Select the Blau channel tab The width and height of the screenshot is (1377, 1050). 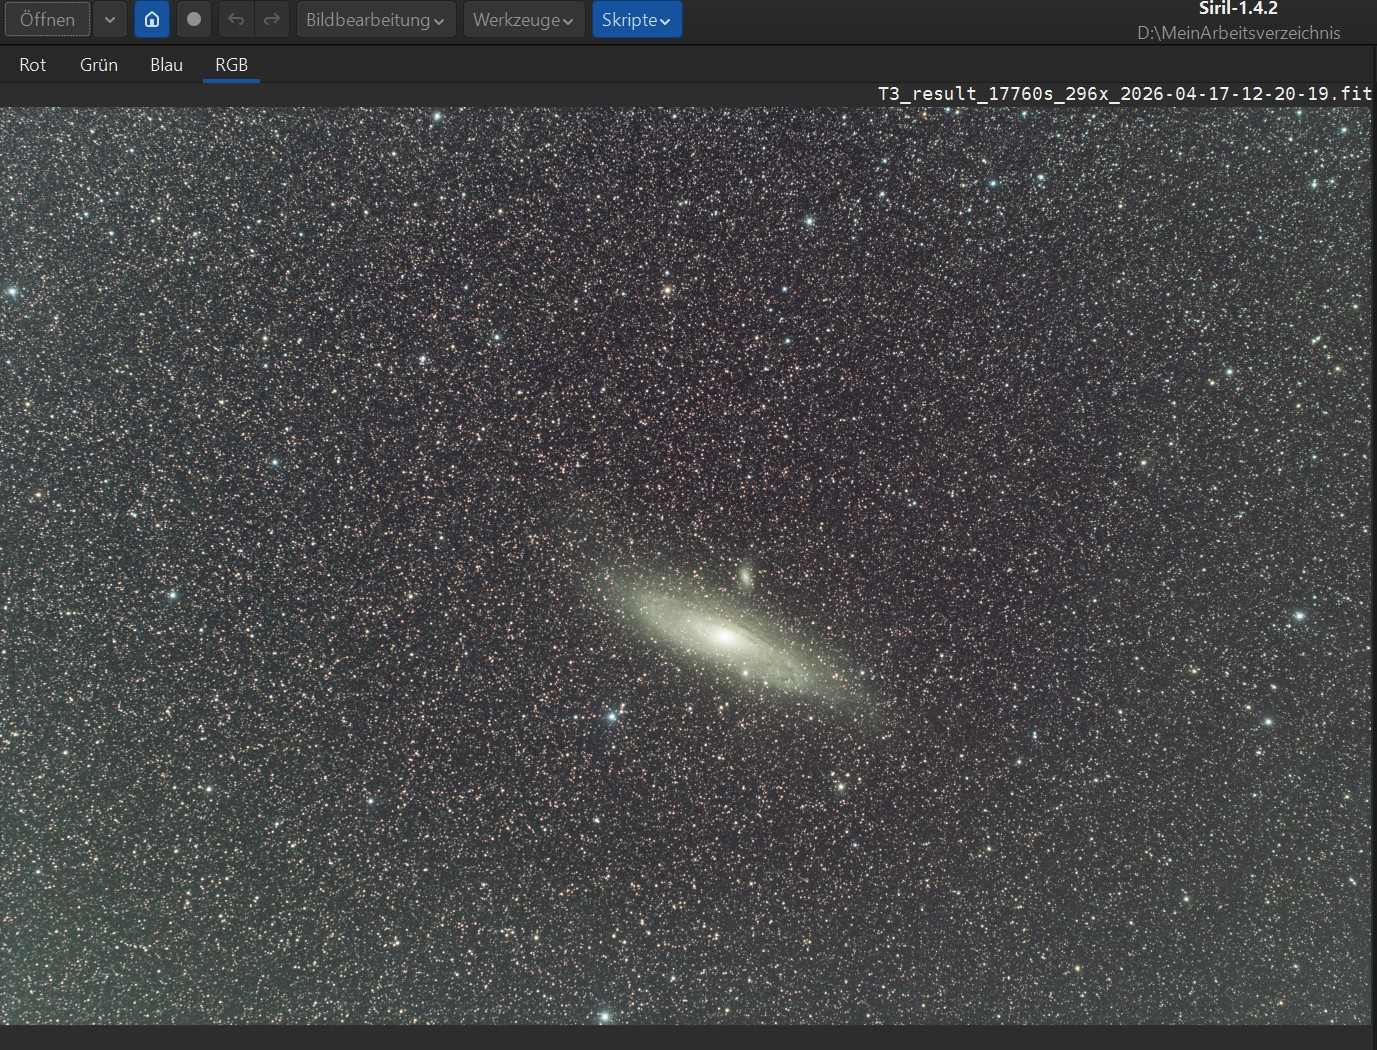[x=166, y=65]
